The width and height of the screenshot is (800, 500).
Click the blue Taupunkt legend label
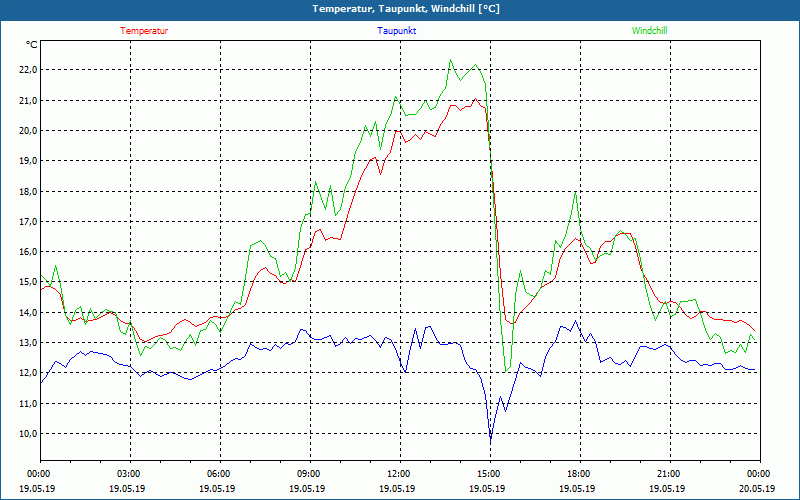click(x=396, y=31)
